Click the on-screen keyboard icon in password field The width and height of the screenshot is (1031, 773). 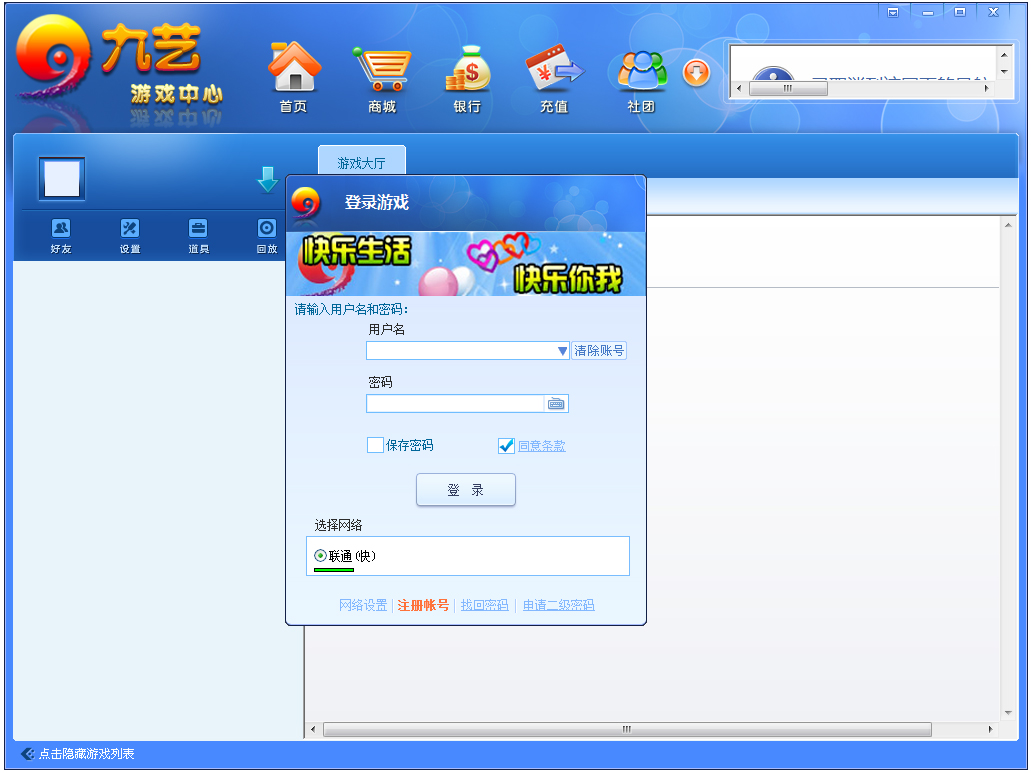(x=556, y=404)
